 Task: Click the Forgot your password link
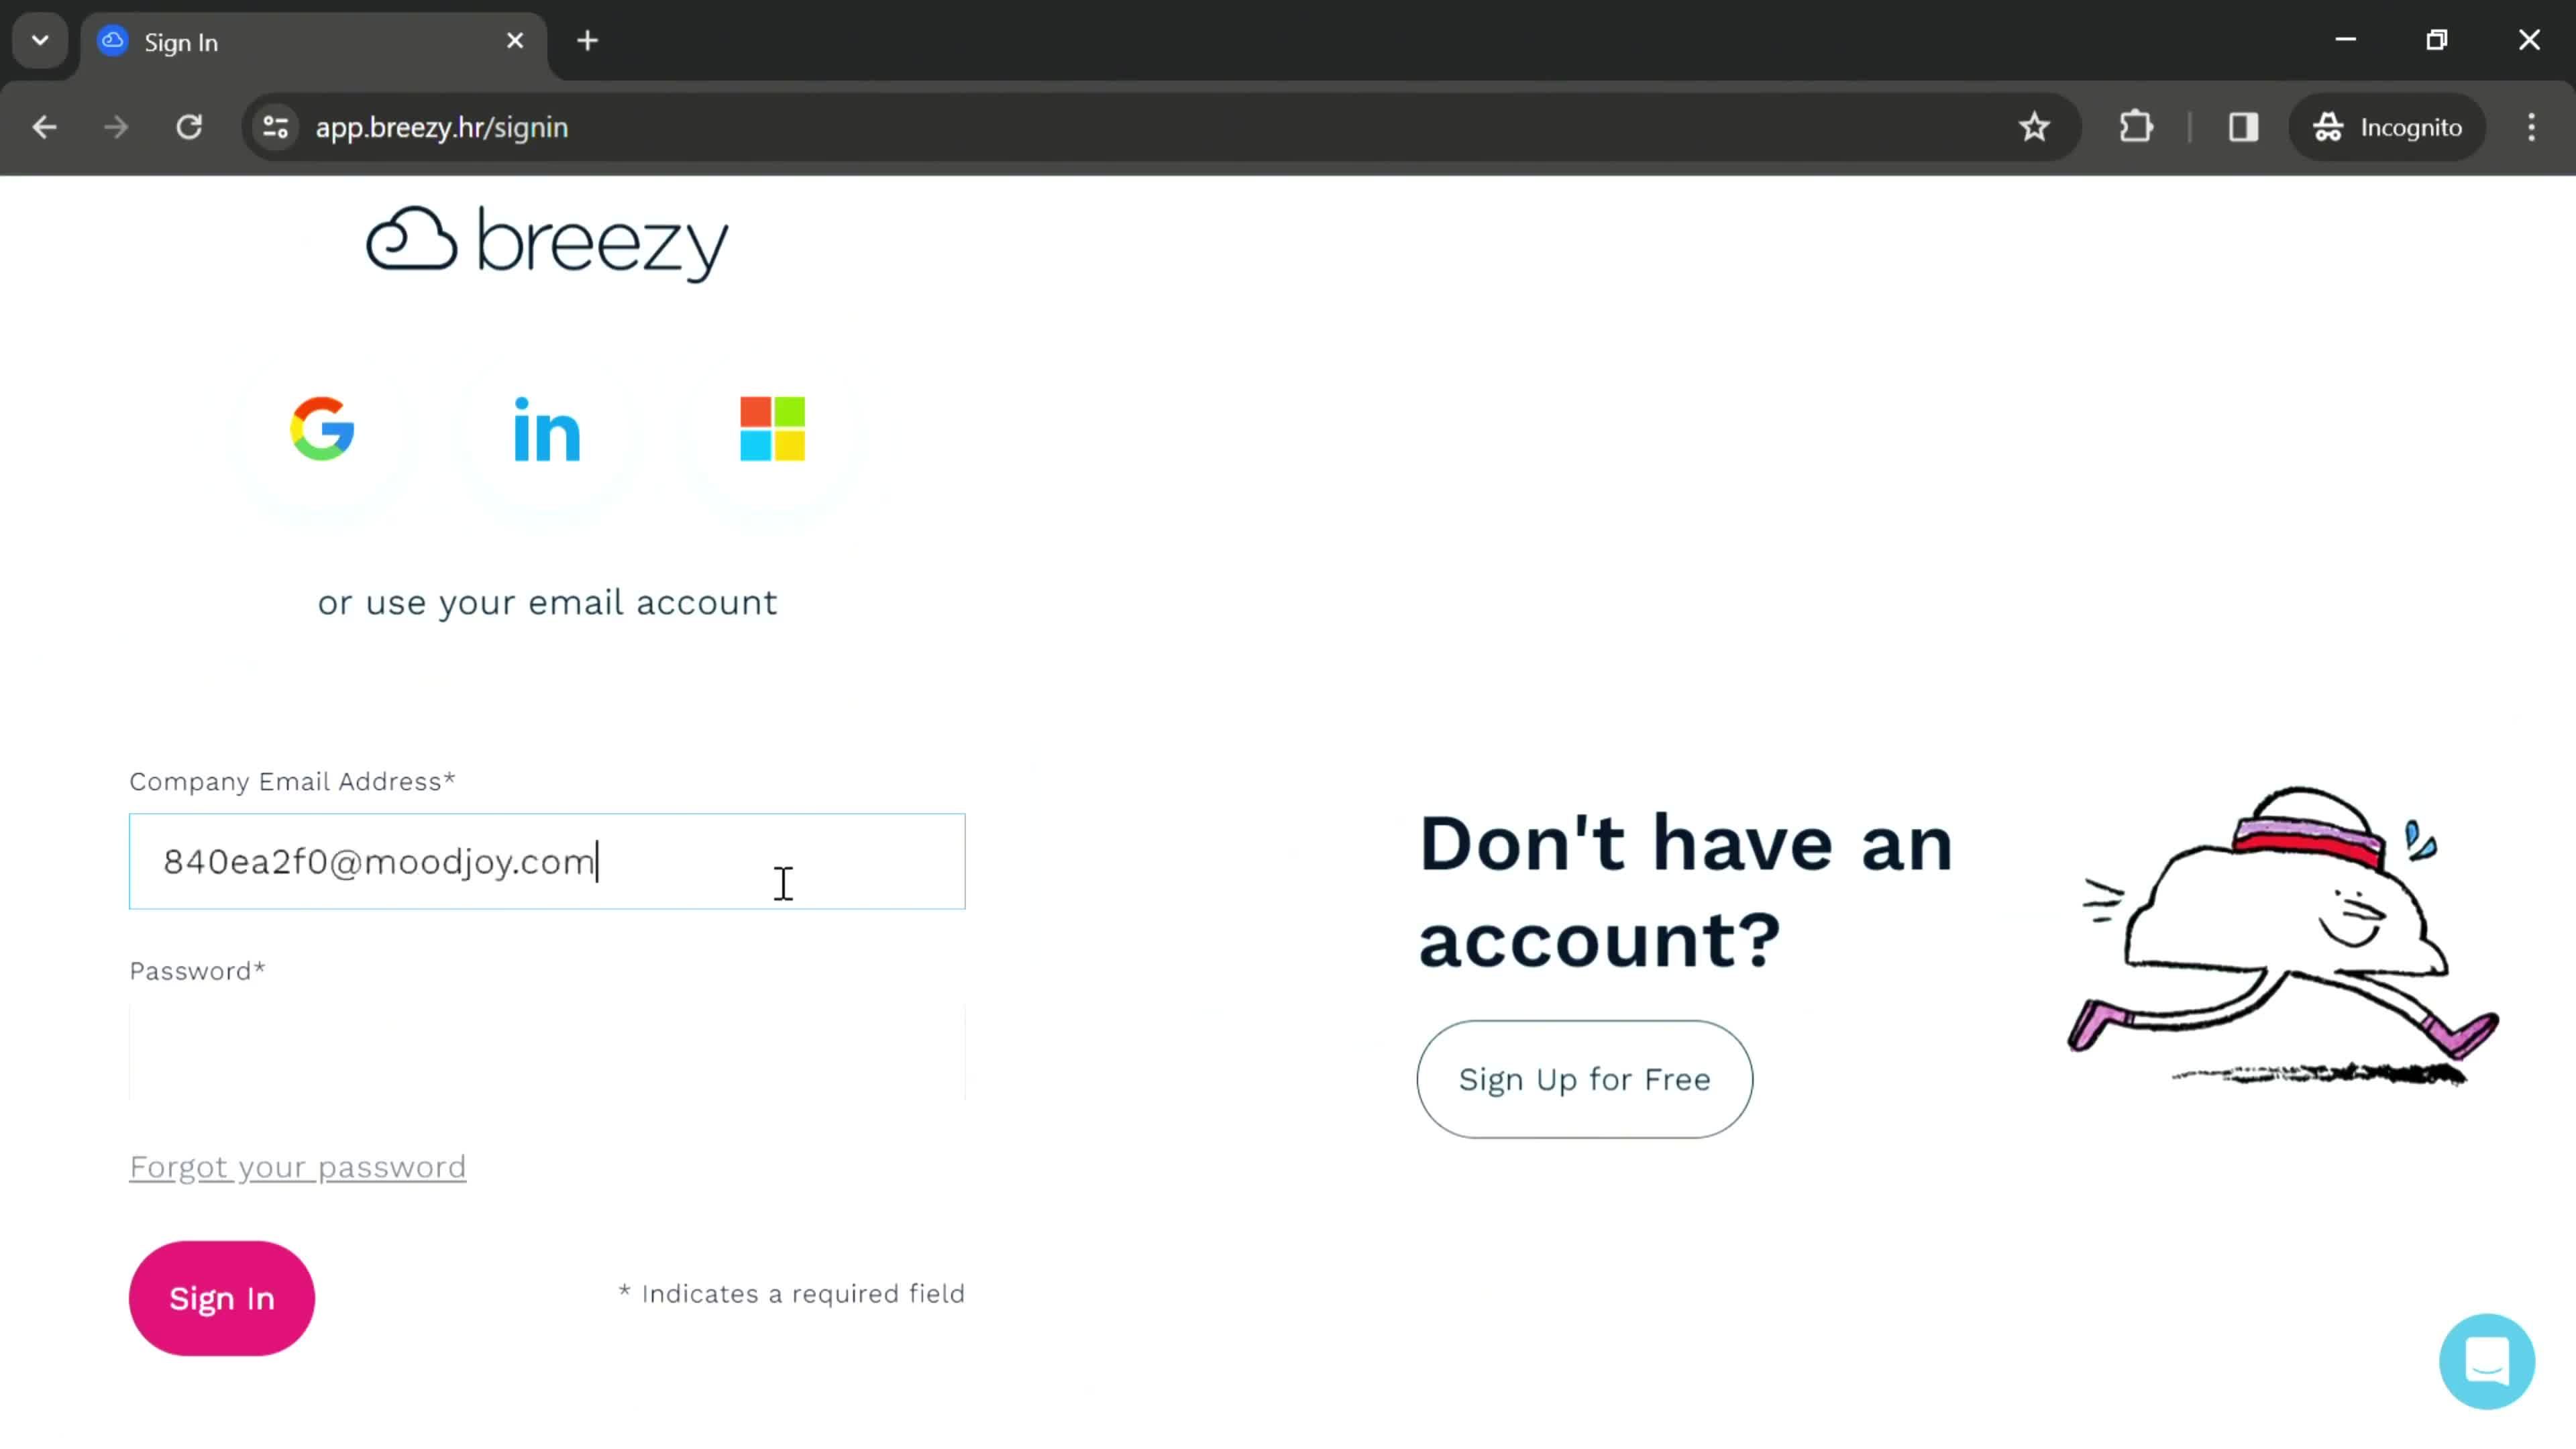click(297, 1166)
